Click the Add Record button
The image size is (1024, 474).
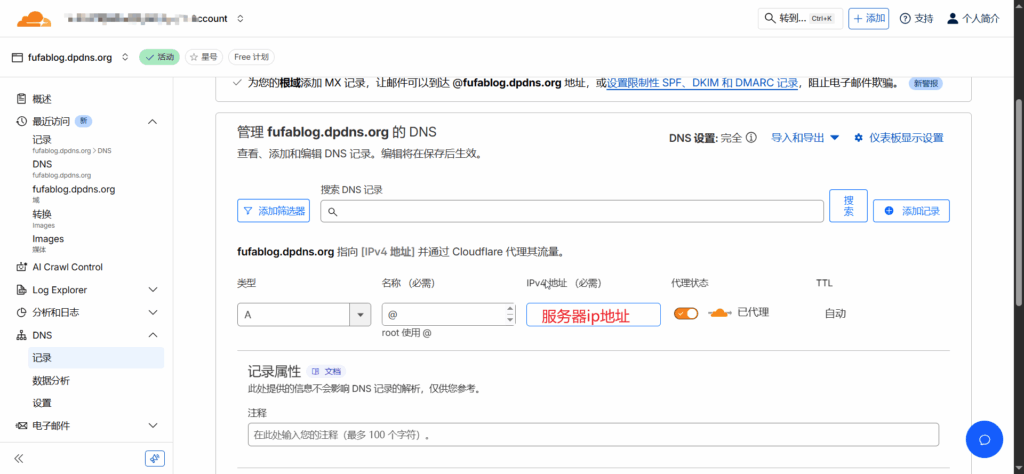pos(911,211)
